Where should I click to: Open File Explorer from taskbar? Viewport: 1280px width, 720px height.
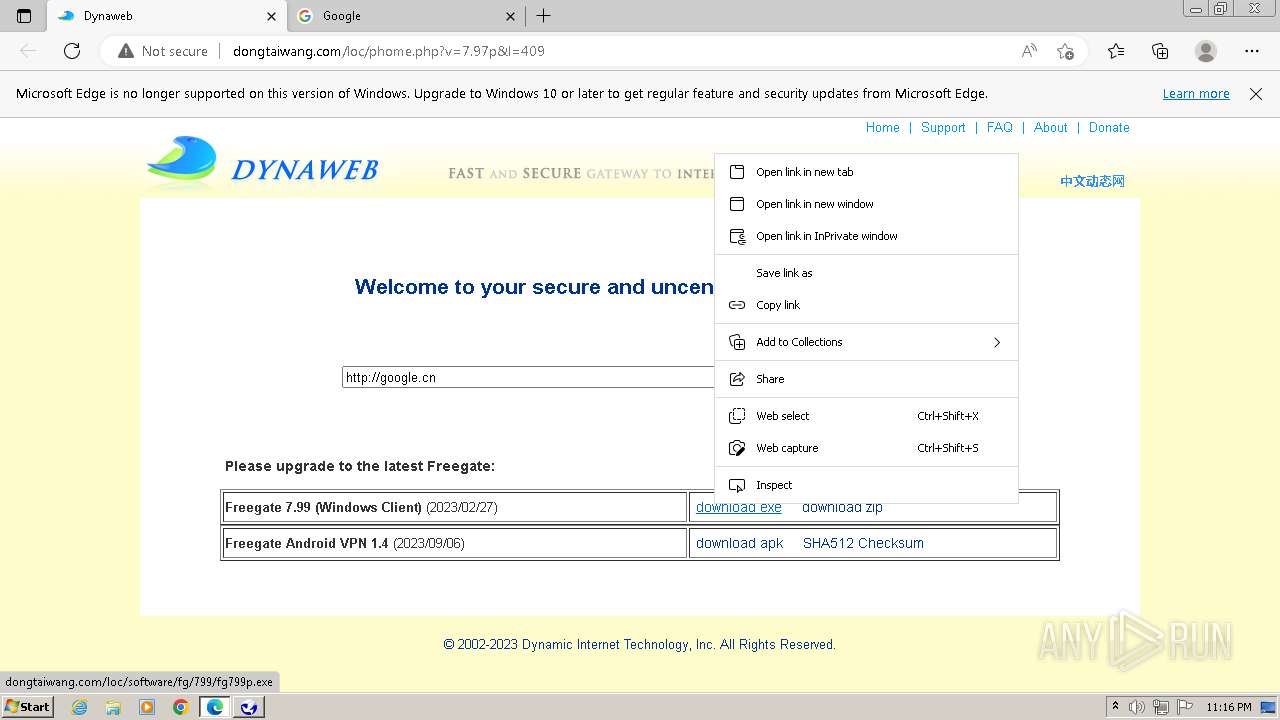(113, 707)
